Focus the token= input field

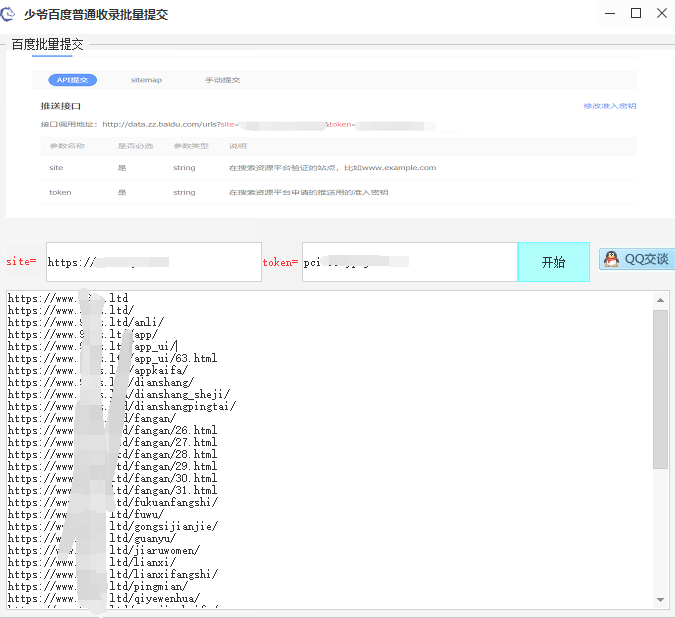tap(409, 262)
